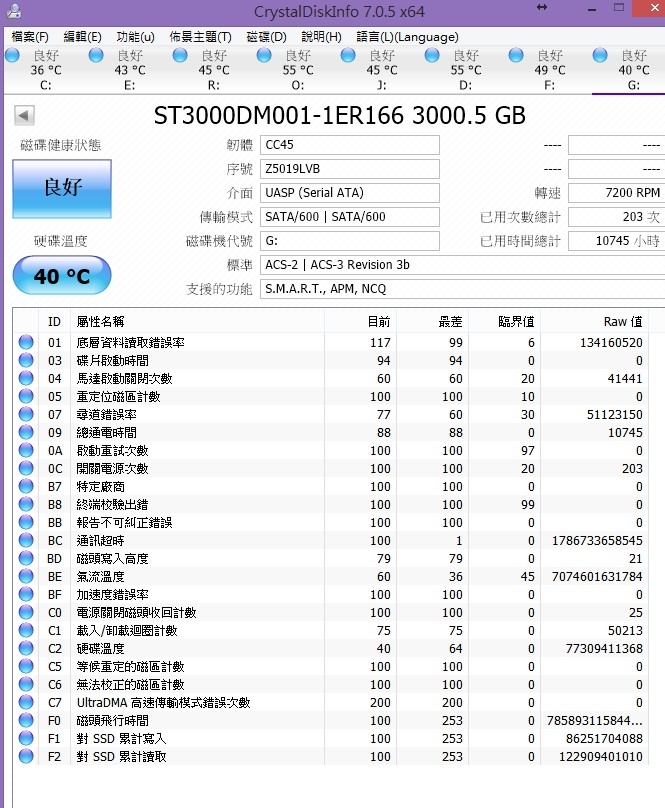Select disk J: status orb
665x808 pixels.
tap(348, 55)
